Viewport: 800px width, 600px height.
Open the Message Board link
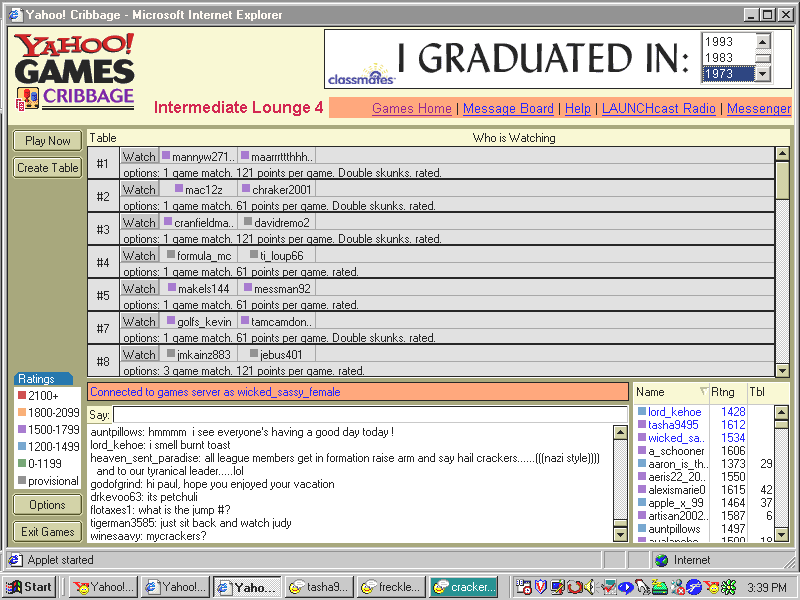pyautogui.click(x=508, y=108)
